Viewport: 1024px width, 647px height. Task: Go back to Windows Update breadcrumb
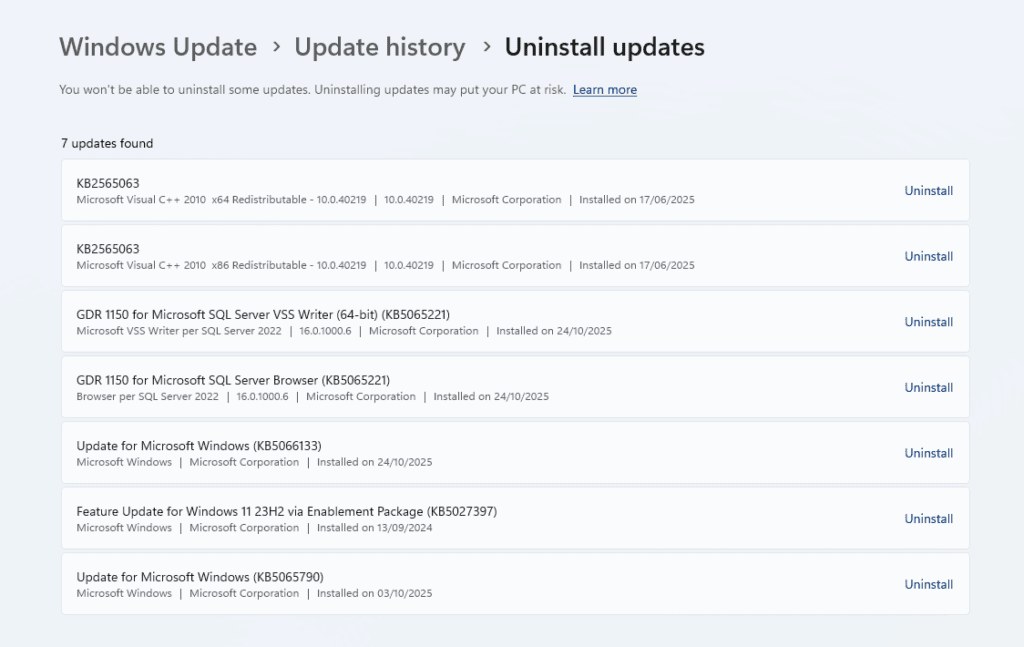click(158, 47)
